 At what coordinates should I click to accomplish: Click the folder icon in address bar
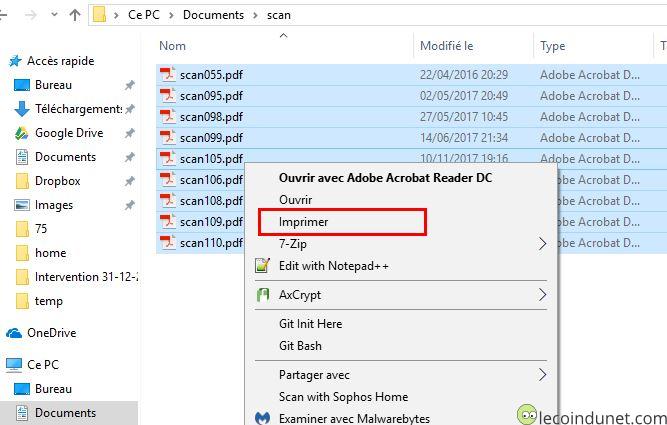coord(99,15)
